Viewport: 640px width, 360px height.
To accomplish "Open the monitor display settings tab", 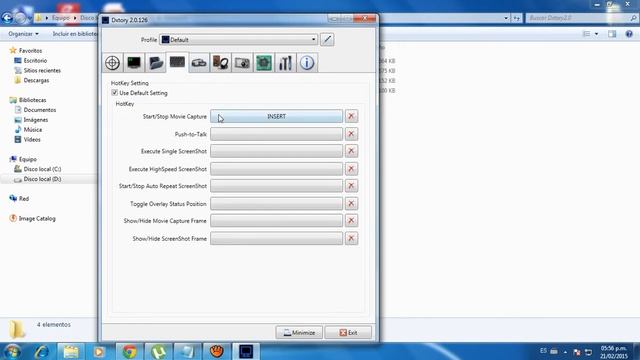I will coord(134,63).
